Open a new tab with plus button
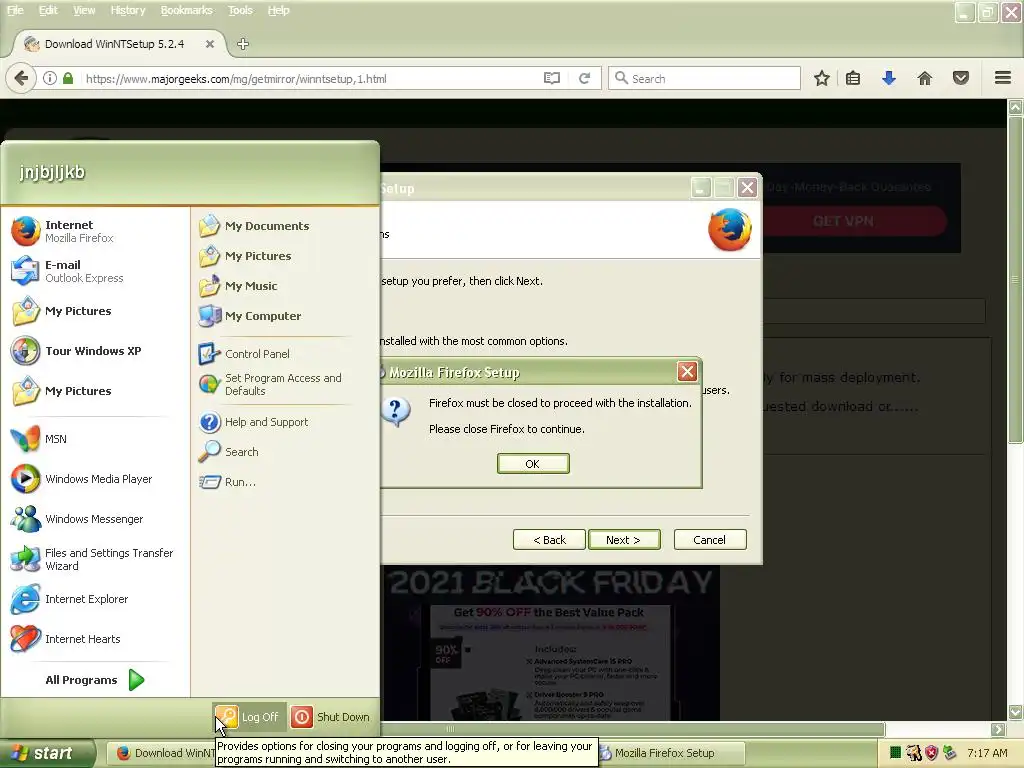Viewport: 1024px width, 768px height. [243, 44]
